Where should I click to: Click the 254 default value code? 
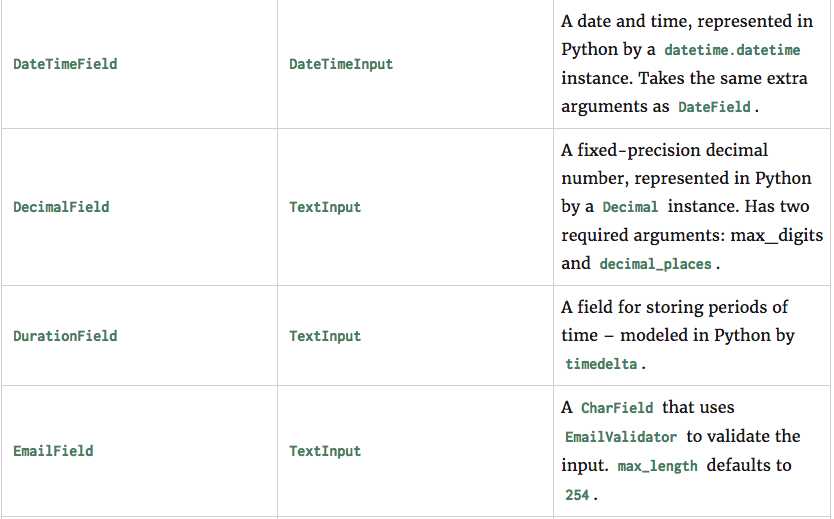577,495
